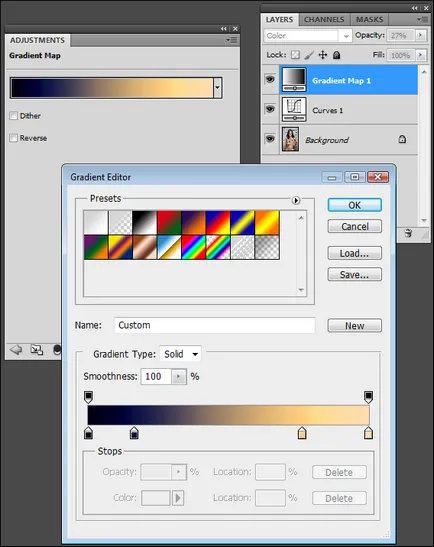Click the return to adjustment list arrow
The image size is (434, 547).
(x=16, y=349)
